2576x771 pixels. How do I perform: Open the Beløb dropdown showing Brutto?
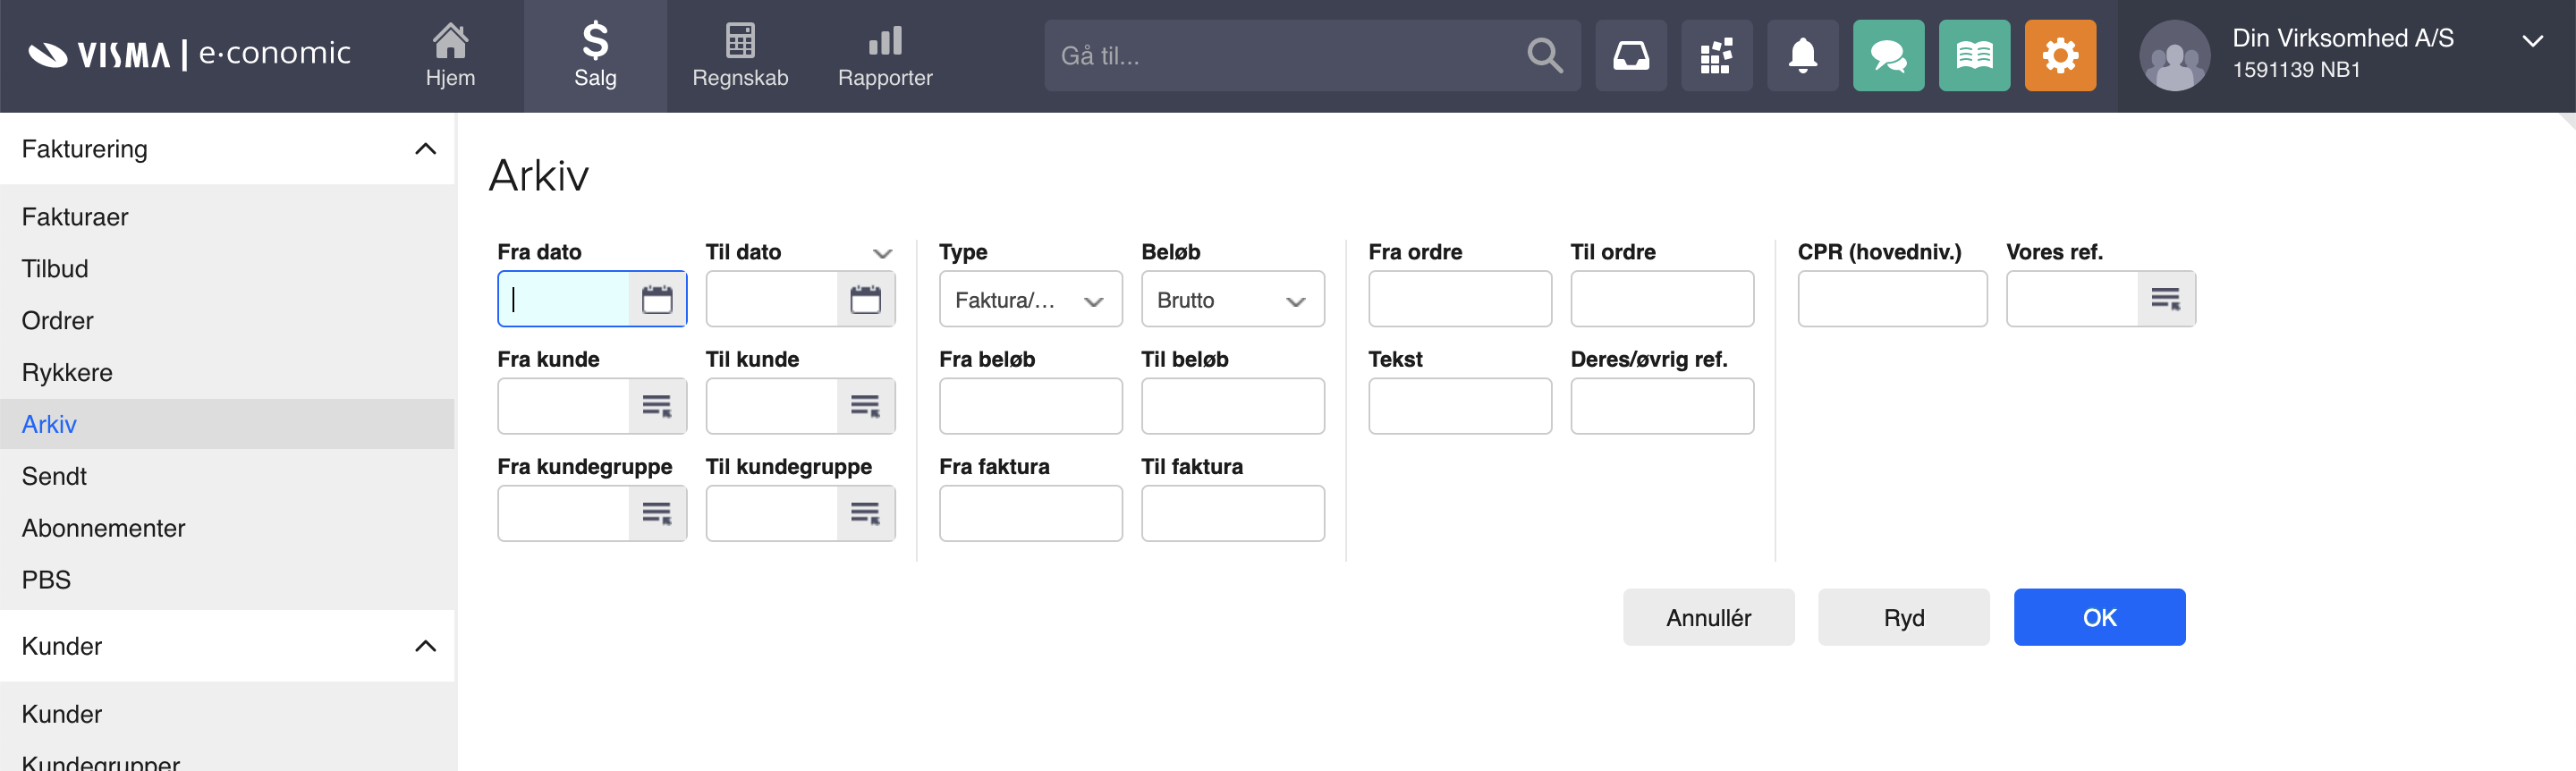[1232, 300]
